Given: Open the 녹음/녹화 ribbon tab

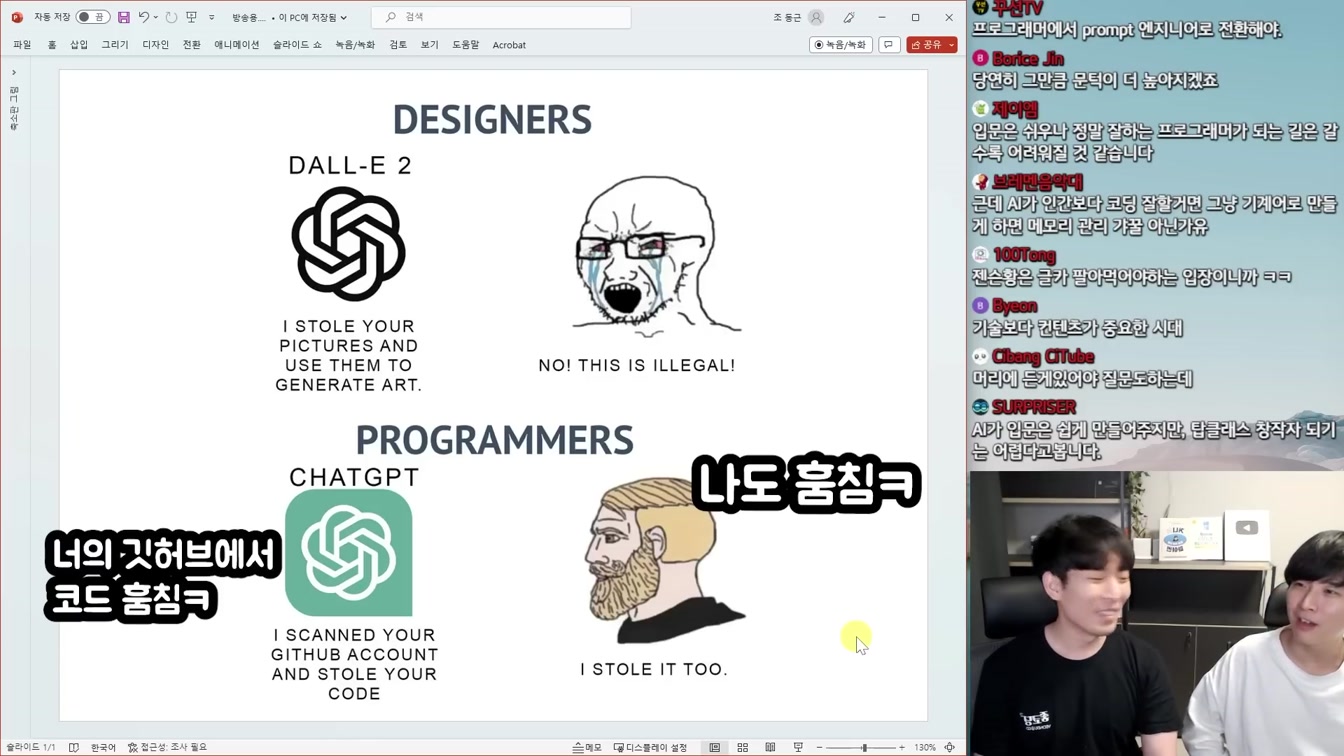Looking at the screenshot, I should [355, 45].
